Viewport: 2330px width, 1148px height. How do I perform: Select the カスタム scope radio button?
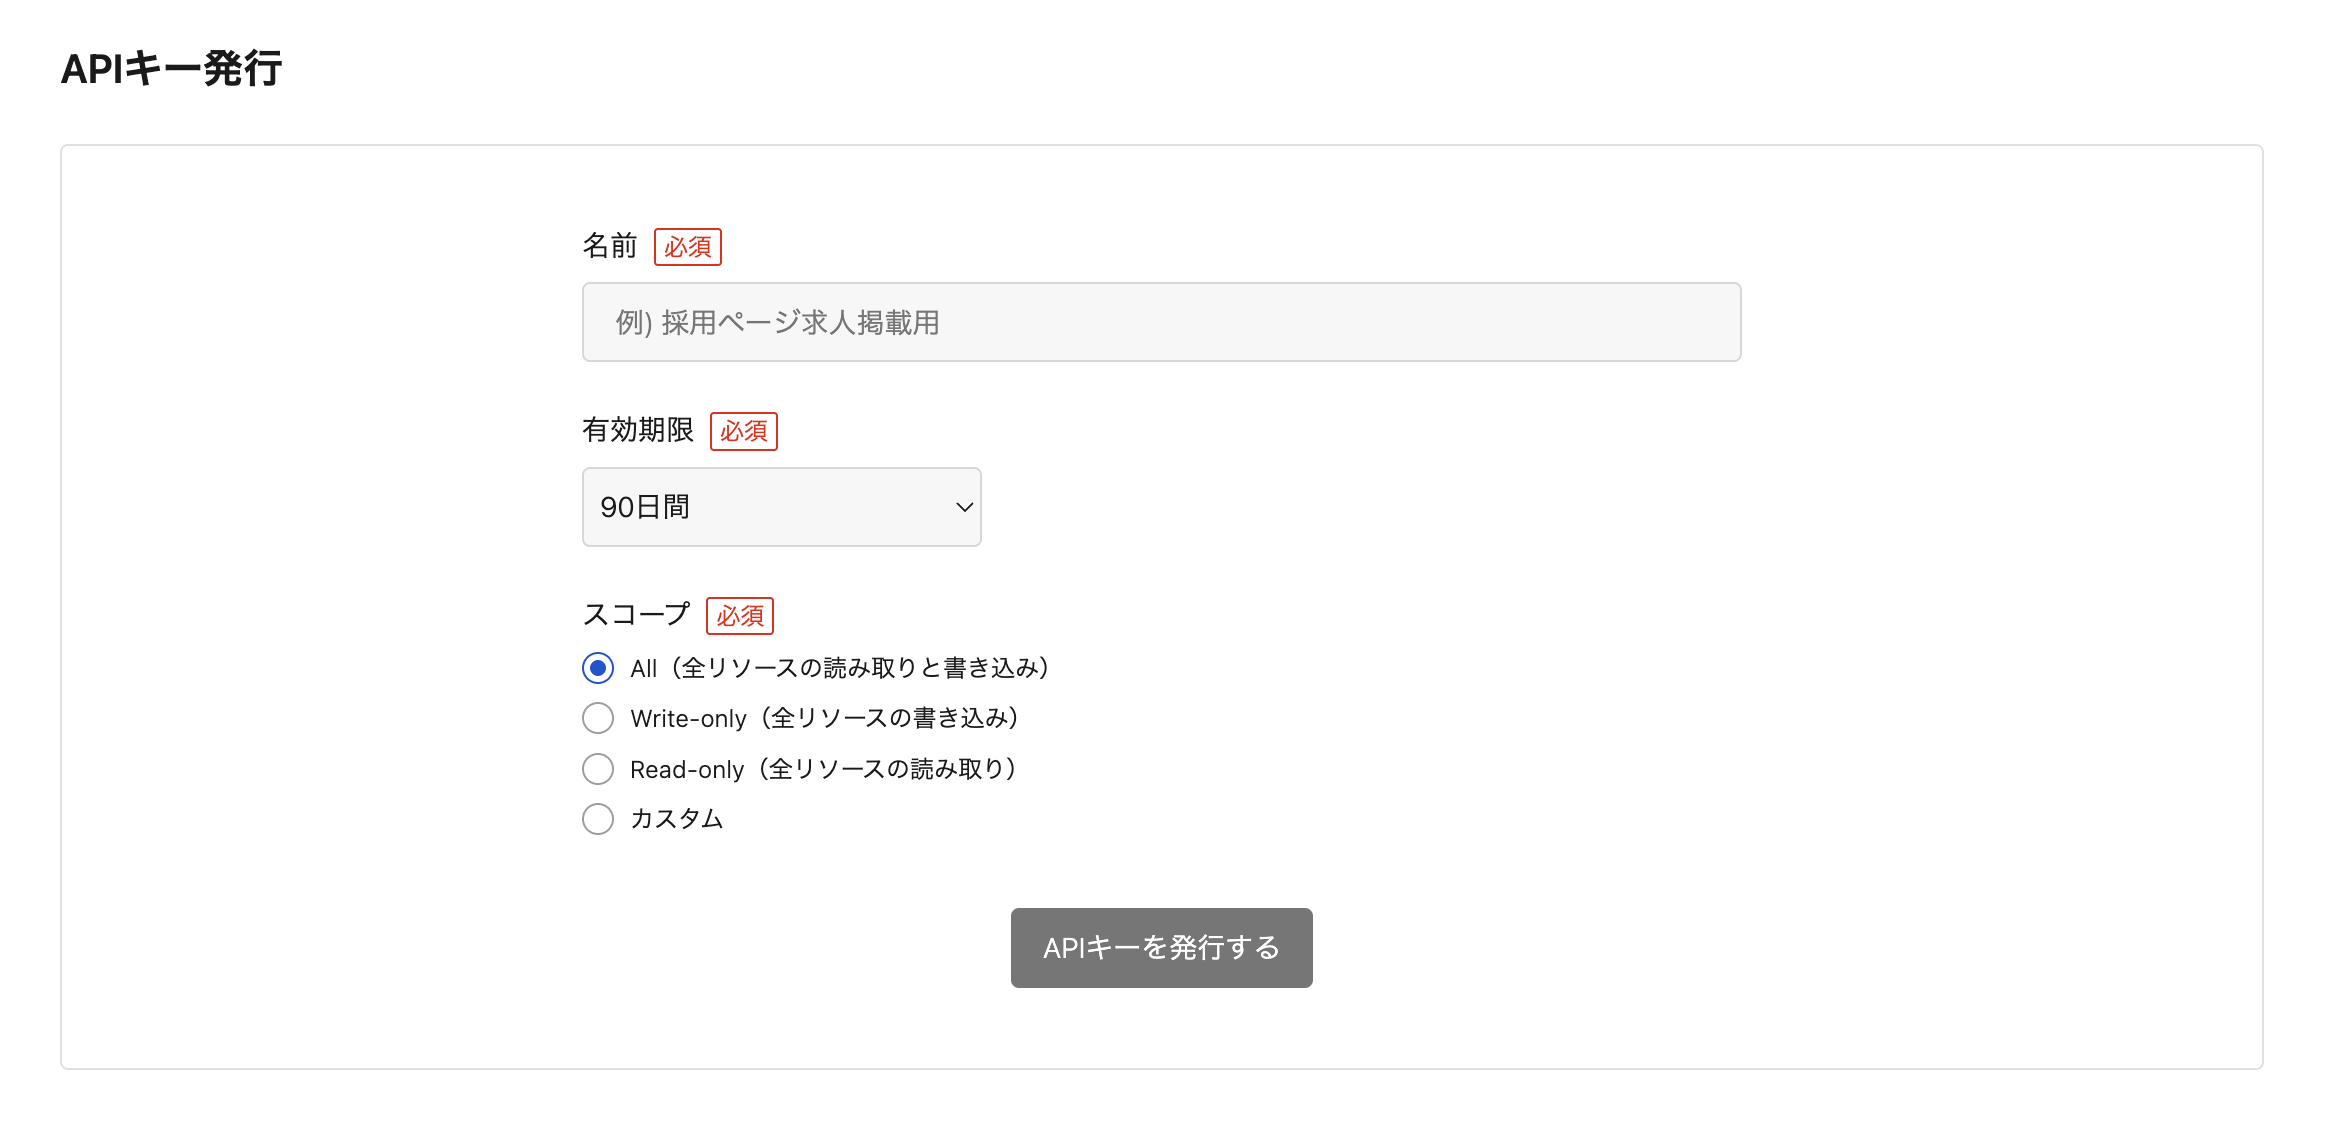point(598,819)
